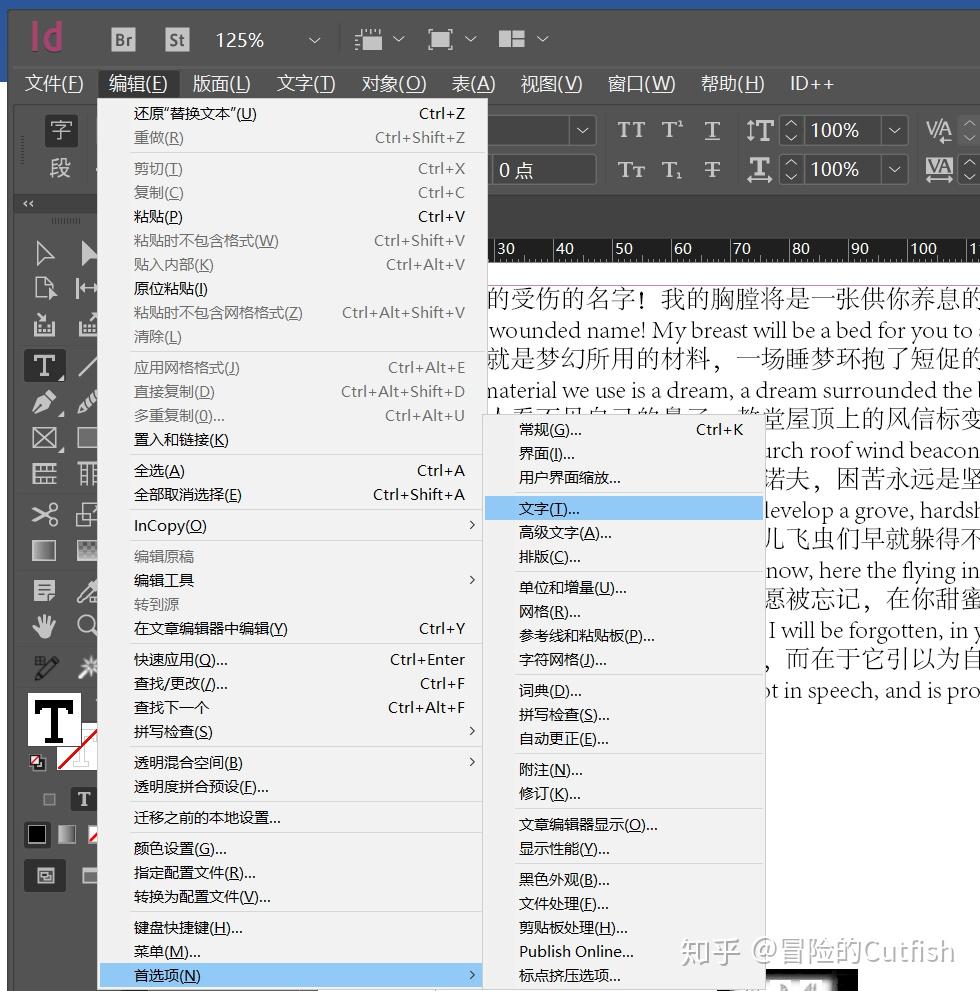The width and height of the screenshot is (980, 991).
Task: Select the Gradient Swatch tool
Action: [44, 549]
